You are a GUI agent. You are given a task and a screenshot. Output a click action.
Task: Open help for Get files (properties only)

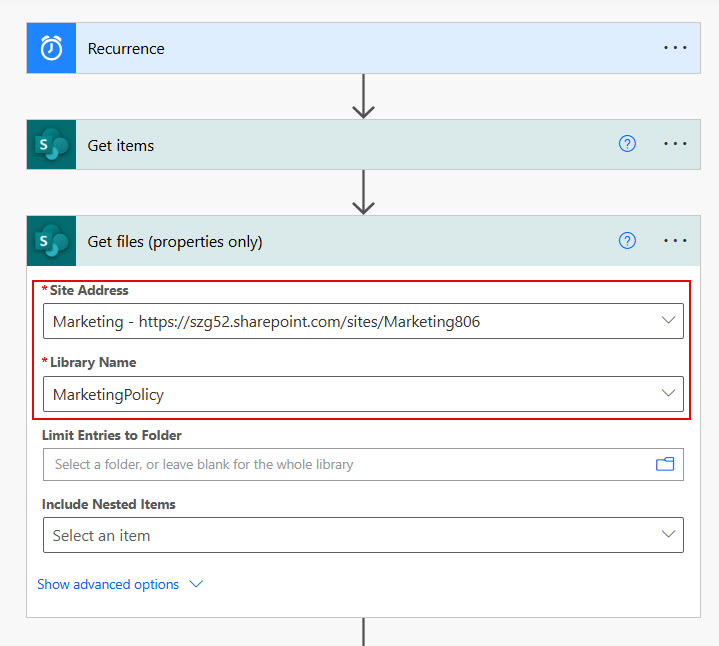(627, 241)
